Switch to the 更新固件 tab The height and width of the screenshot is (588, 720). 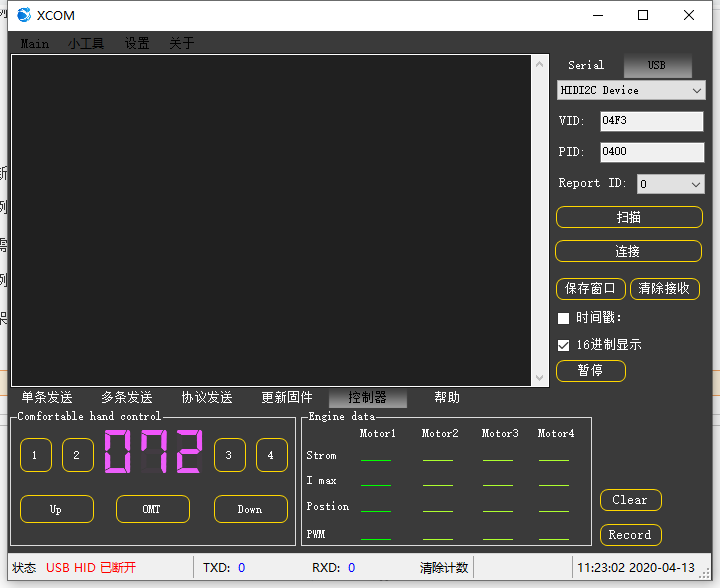[x=287, y=397]
